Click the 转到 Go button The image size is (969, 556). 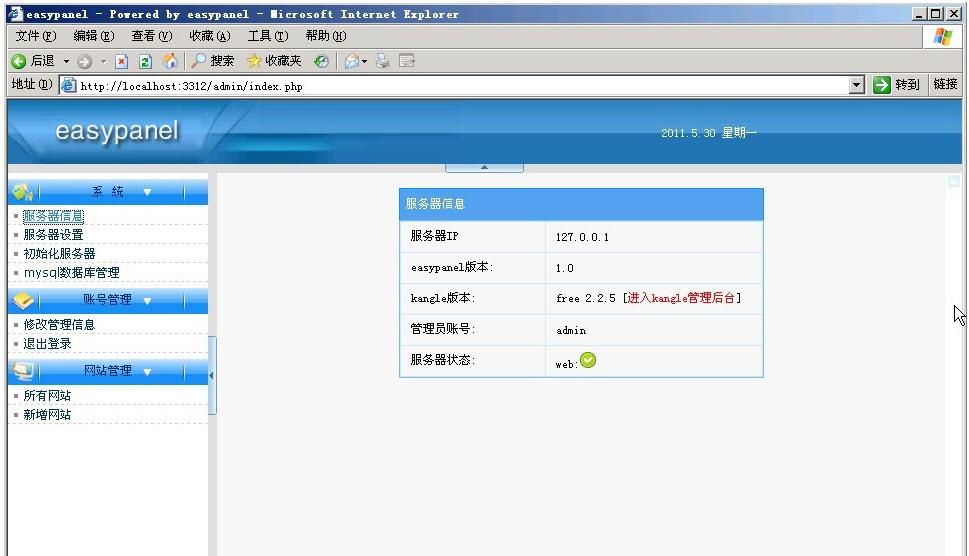[897, 85]
